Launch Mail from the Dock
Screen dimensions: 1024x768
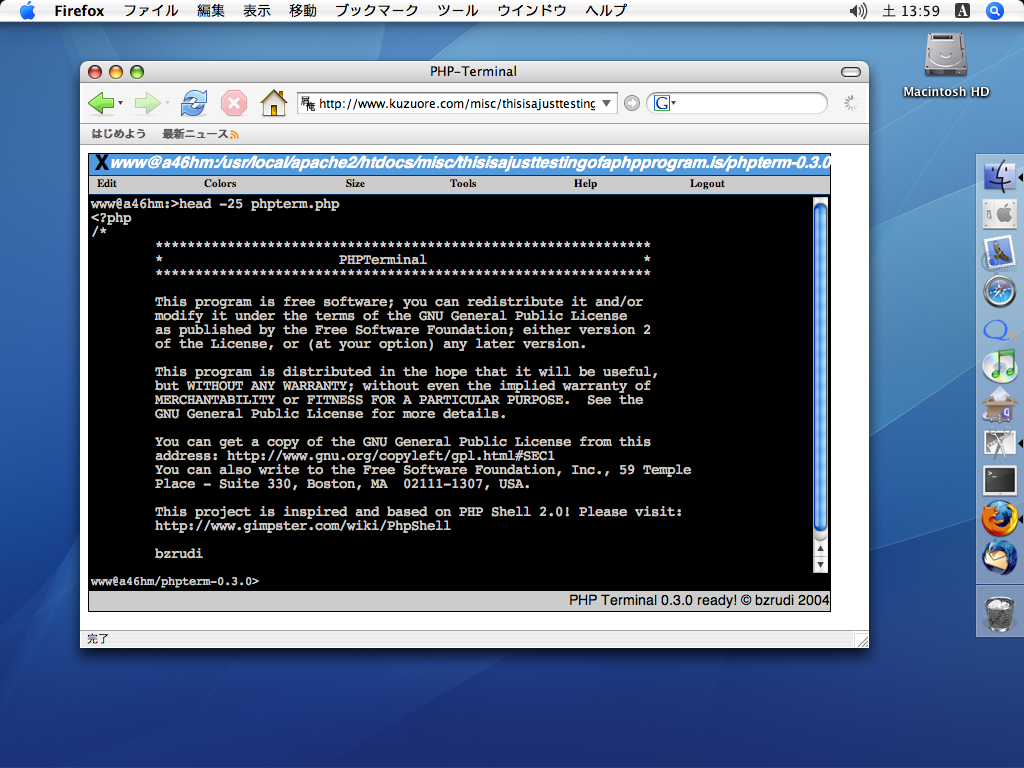[999, 253]
